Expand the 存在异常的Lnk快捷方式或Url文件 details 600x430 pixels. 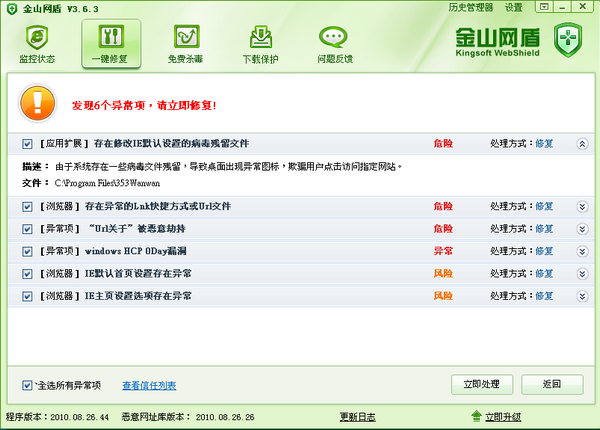(x=582, y=207)
